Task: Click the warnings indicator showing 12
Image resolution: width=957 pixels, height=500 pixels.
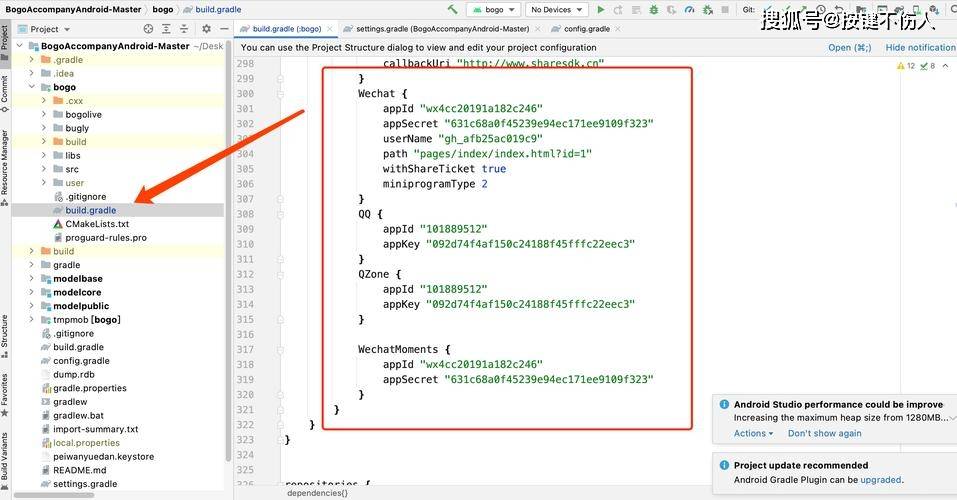Action: (x=906, y=66)
